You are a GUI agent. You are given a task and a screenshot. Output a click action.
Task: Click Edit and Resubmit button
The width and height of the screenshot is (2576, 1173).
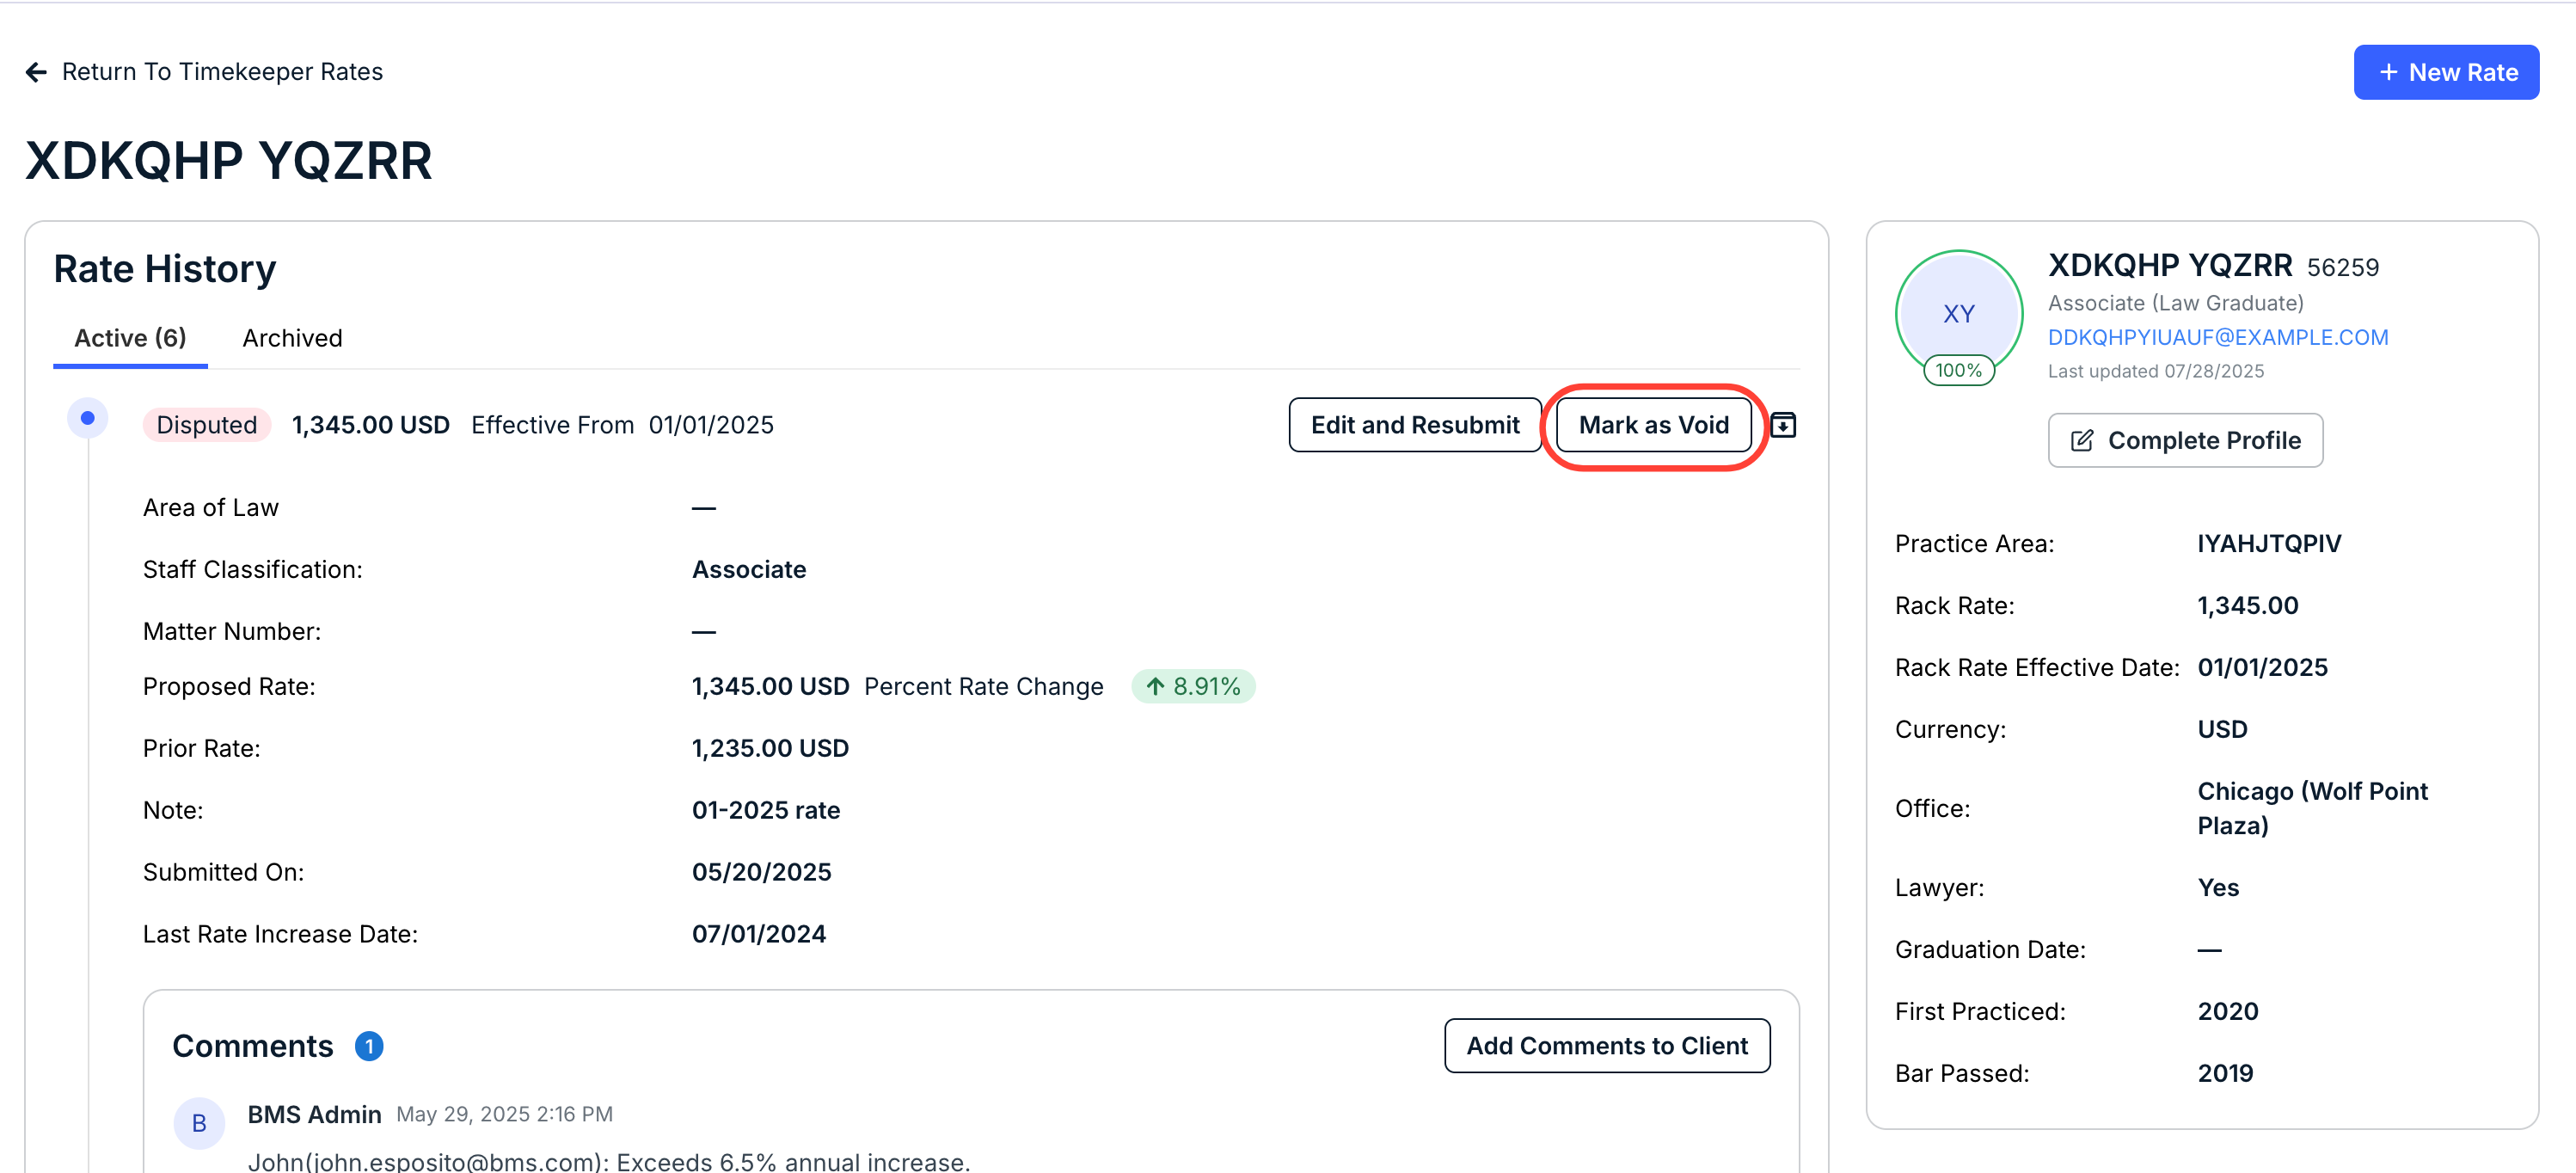point(1414,425)
